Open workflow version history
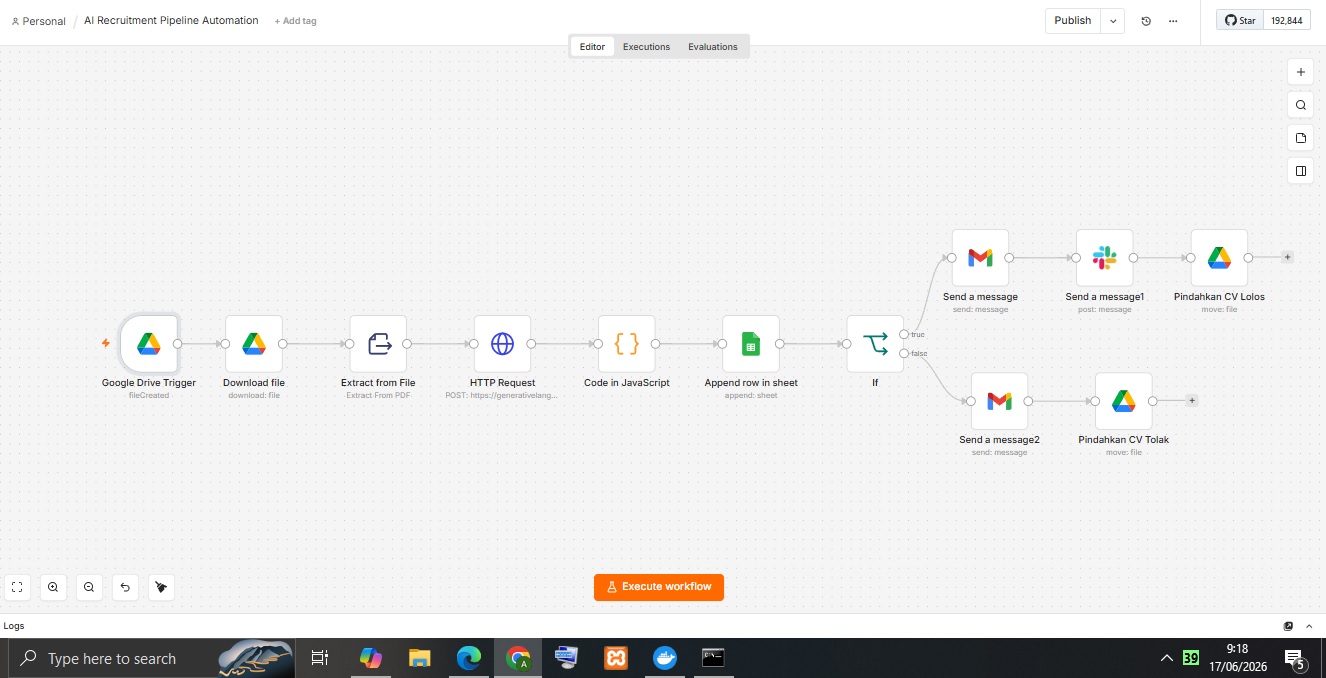1326x678 pixels. click(x=1146, y=20)
